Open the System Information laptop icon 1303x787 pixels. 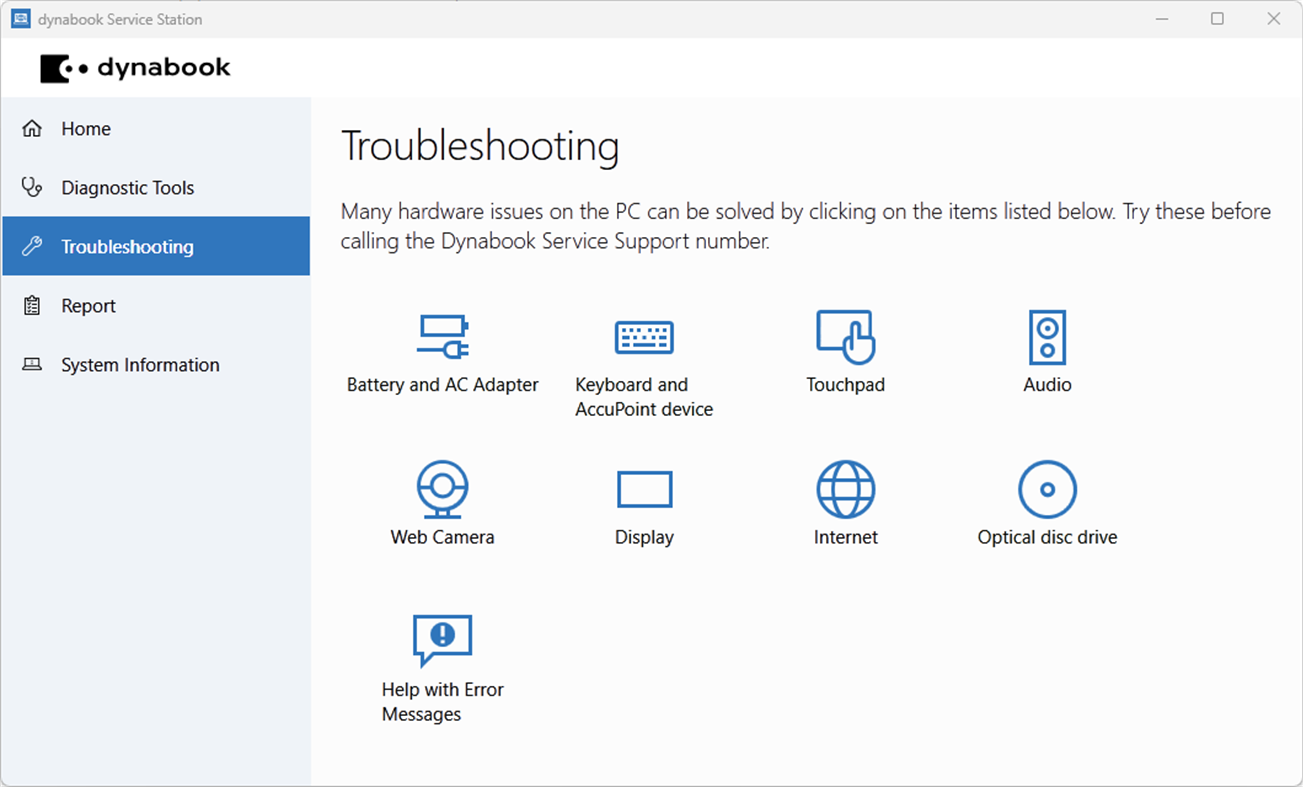(x=31, y=364)
